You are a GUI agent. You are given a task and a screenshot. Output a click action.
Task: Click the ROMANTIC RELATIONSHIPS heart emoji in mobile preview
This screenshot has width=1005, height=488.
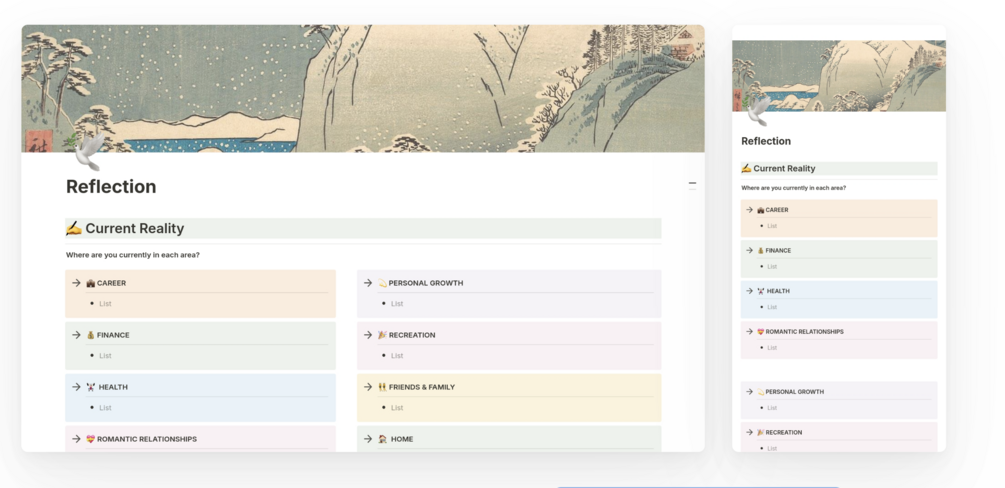pyautogui.click(x=761, y=332)
